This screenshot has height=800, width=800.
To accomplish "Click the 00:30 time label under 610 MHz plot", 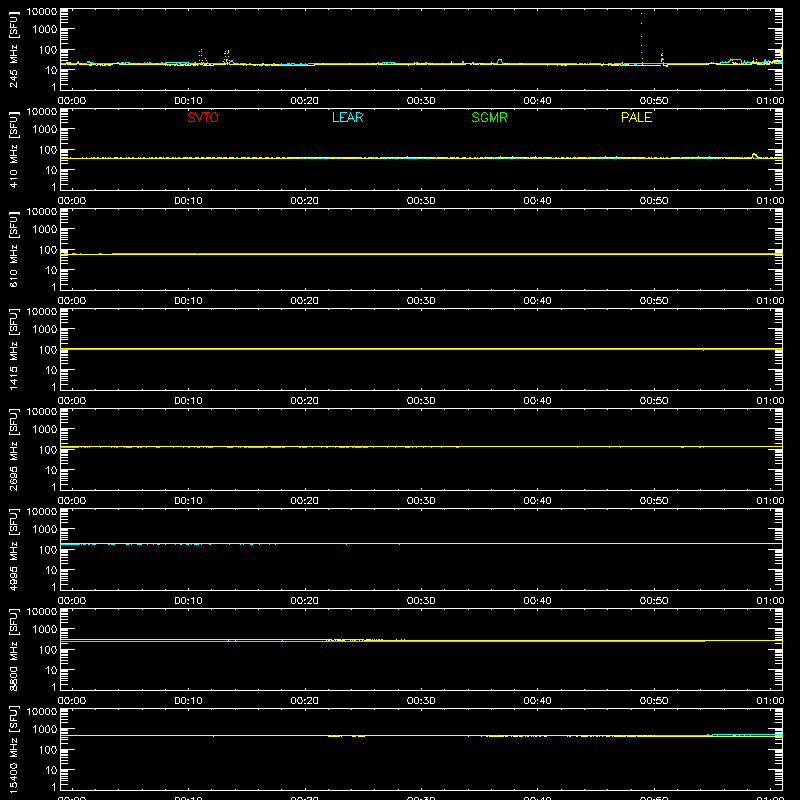I will tap(421, 301).
